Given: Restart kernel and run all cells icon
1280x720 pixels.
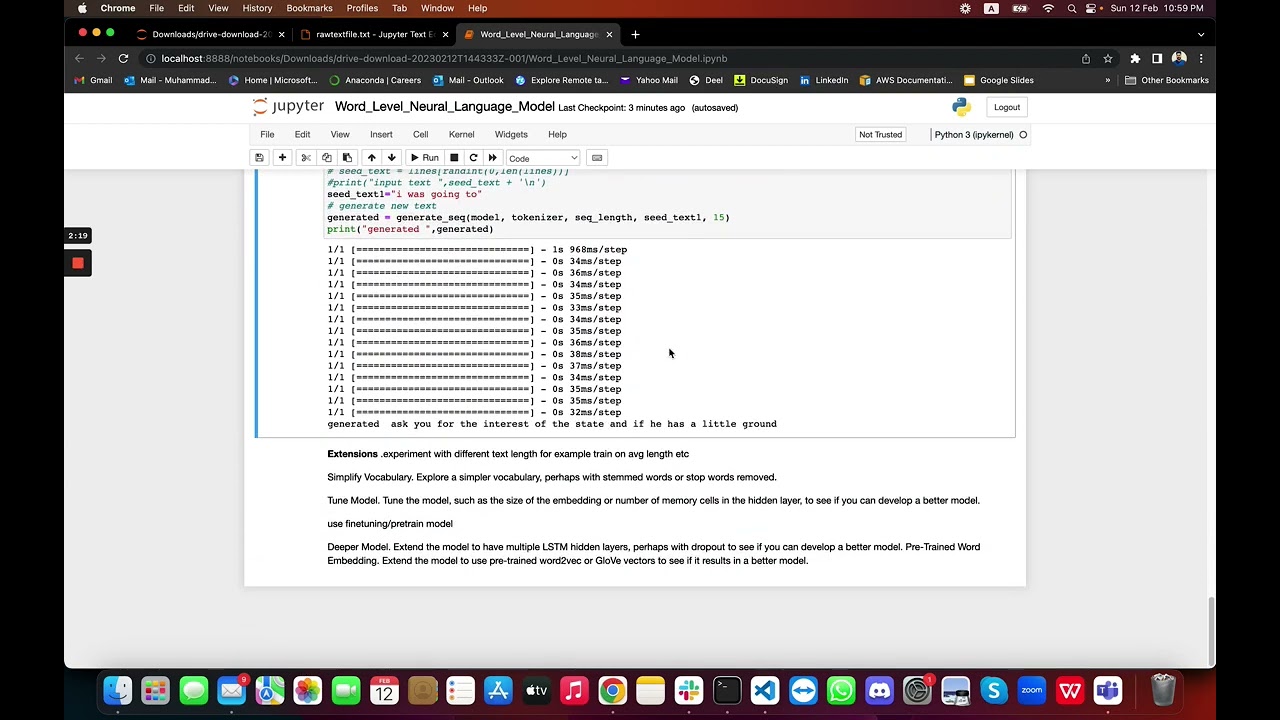Looking at the screenshot, I should click(x=492, y=158).
